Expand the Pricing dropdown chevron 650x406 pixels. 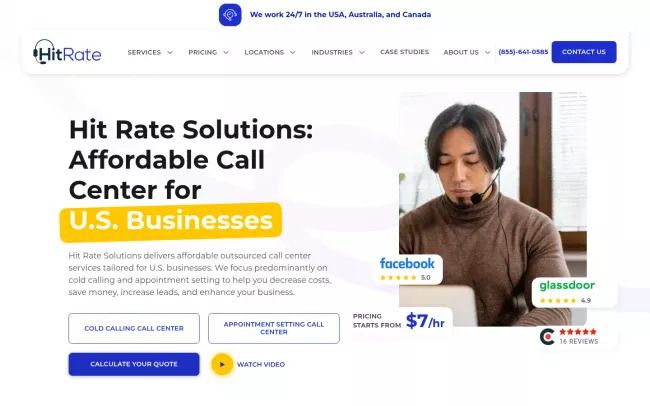(x=226, y=52)
